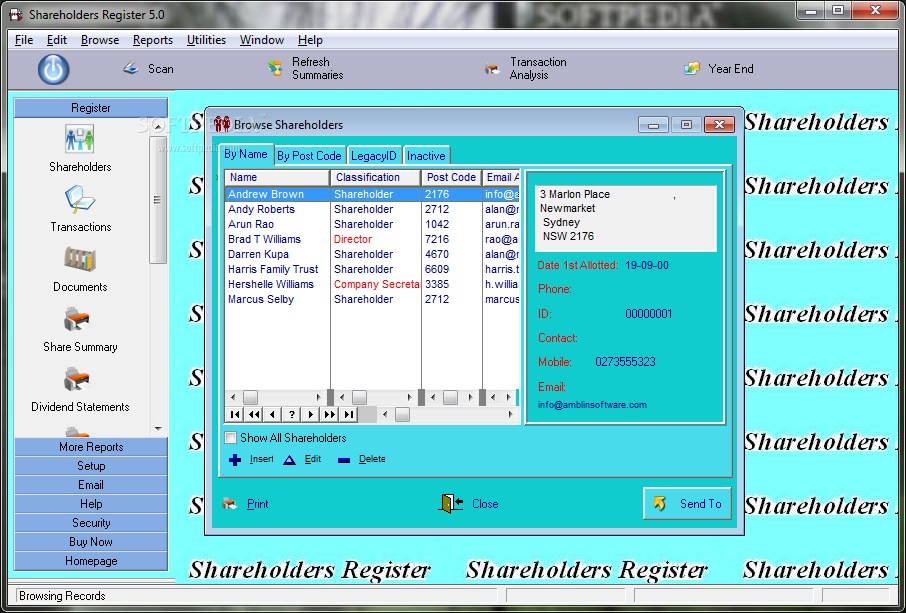This screenshot has height=613, width=906.
Task: Click the Refresh Summaries icon
Action: [275, 69]
